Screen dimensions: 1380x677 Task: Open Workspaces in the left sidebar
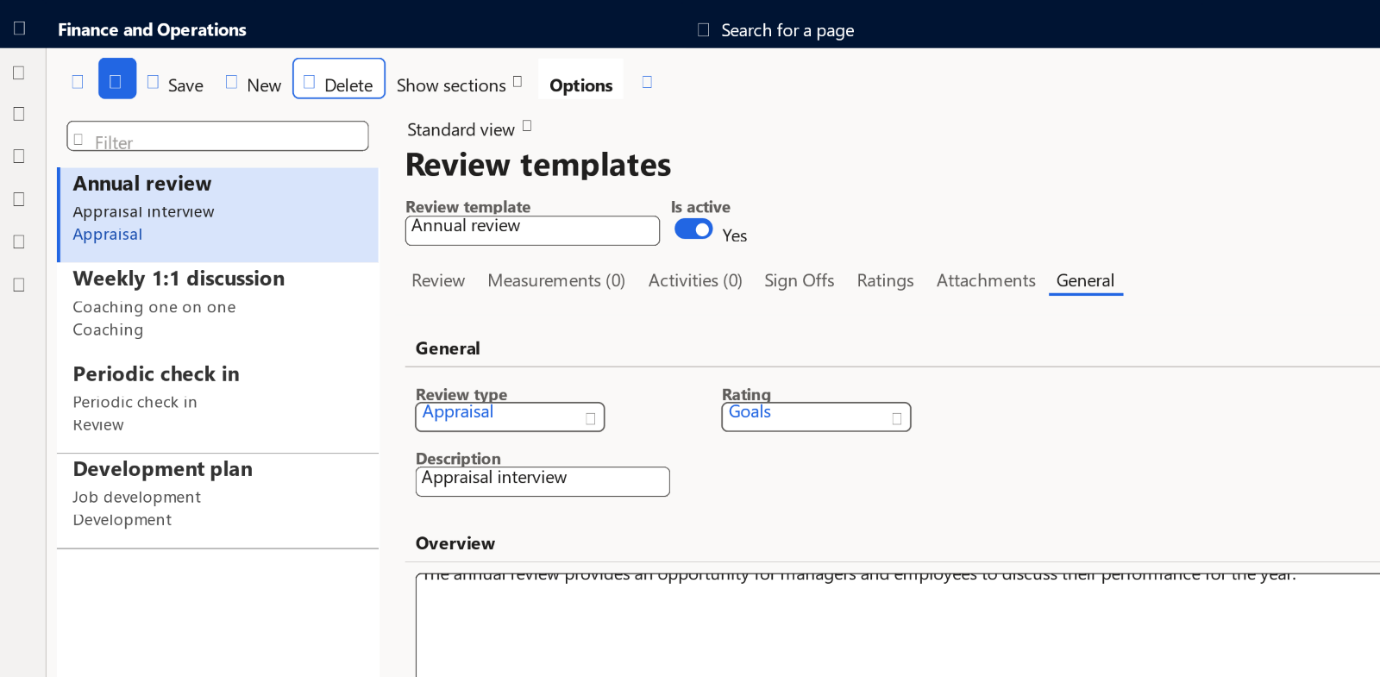(19, 241)
